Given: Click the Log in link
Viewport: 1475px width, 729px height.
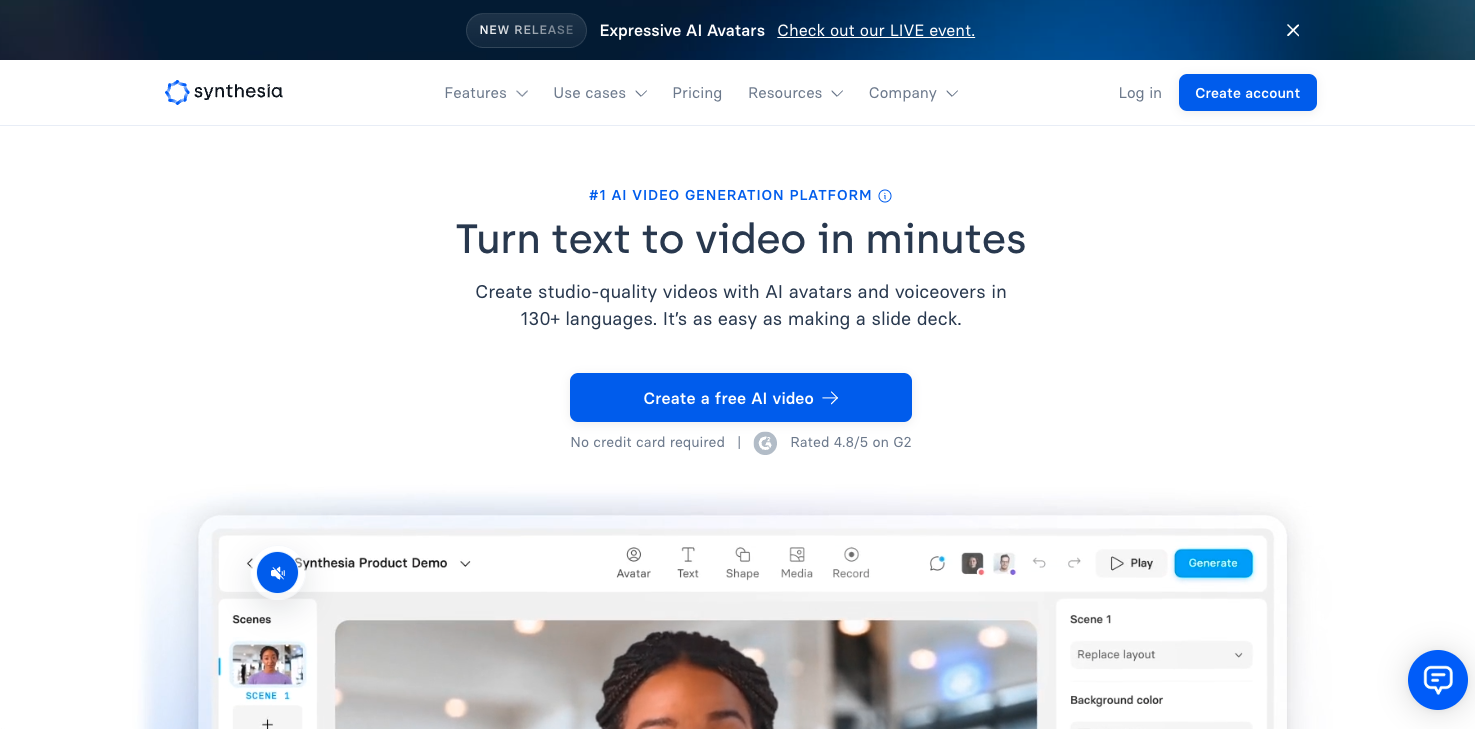Looking at the screenshot, I should (1140, 93).
